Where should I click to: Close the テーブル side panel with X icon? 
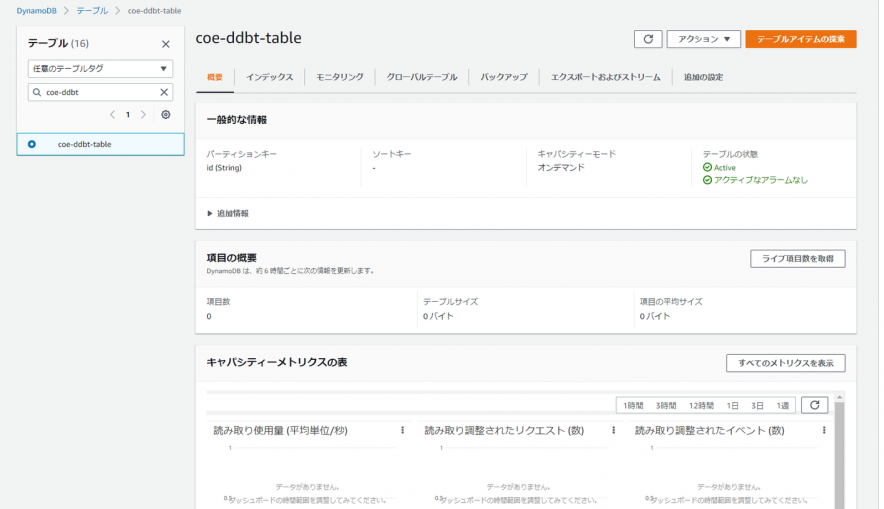[x=166, y=44]
